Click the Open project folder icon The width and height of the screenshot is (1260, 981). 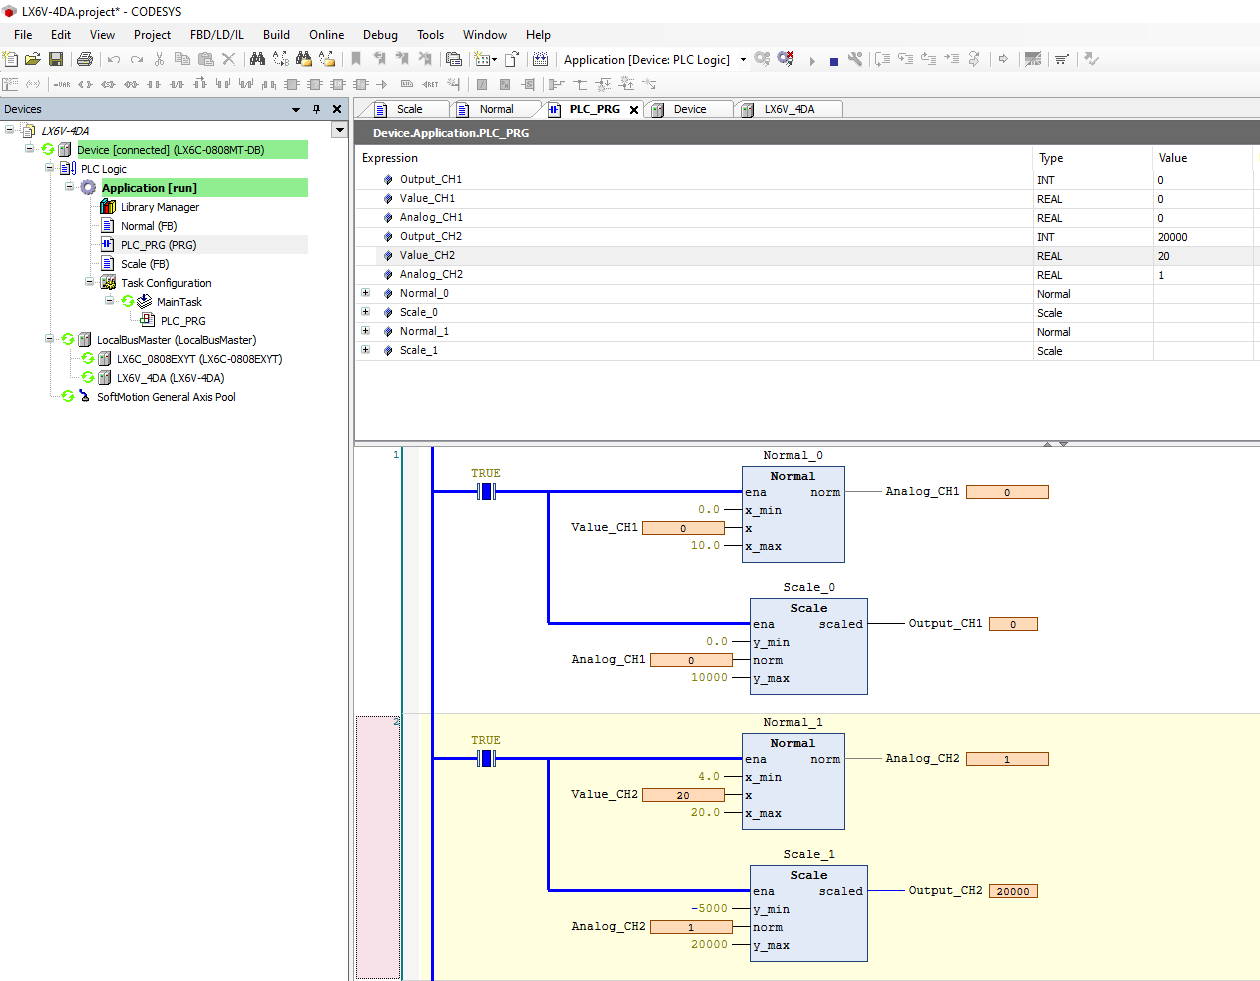pyautogui.click(x=33, y=60)
